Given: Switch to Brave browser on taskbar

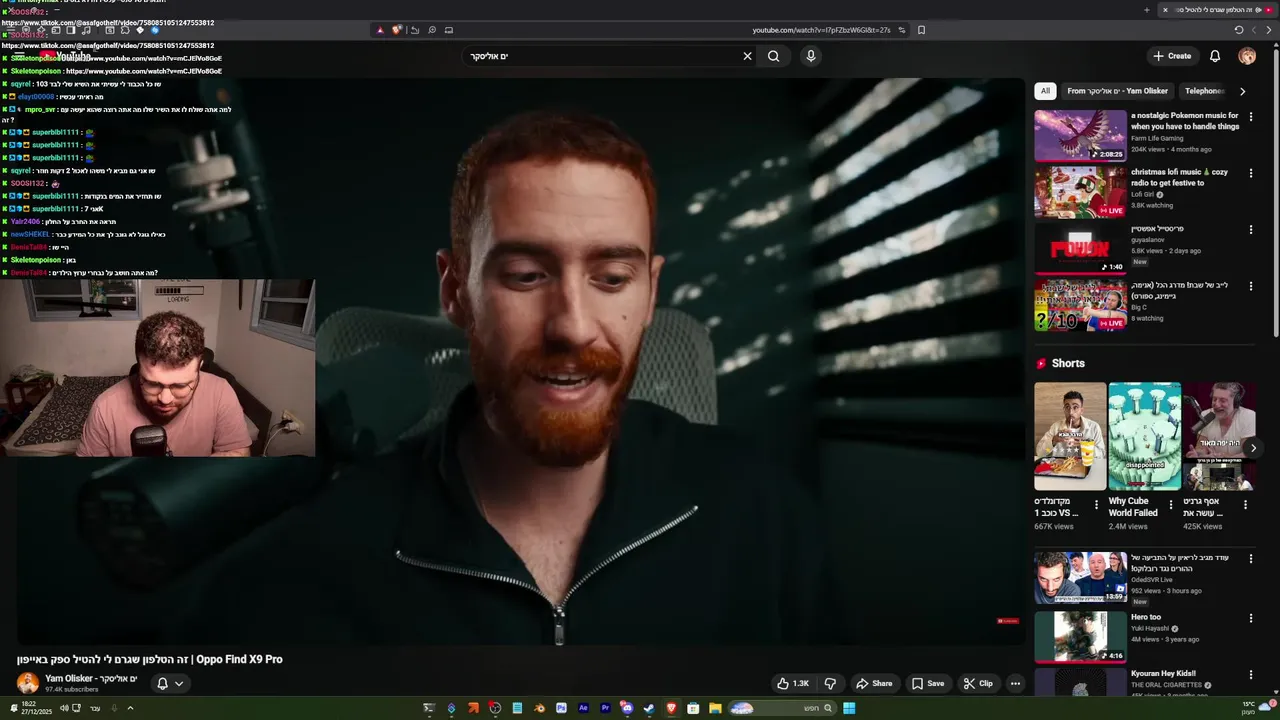Looking at the screenshot, I should (x=671, y=708).
